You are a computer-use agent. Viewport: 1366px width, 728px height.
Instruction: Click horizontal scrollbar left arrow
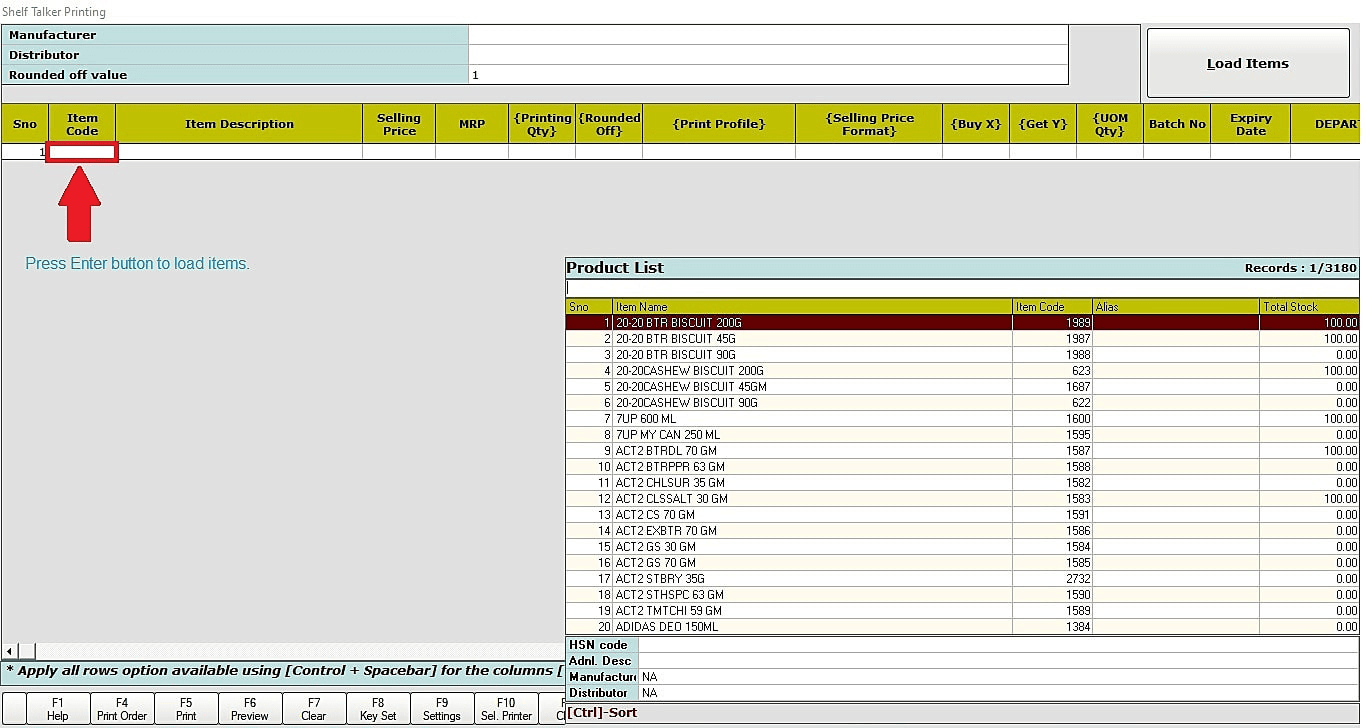click(9, 652)
